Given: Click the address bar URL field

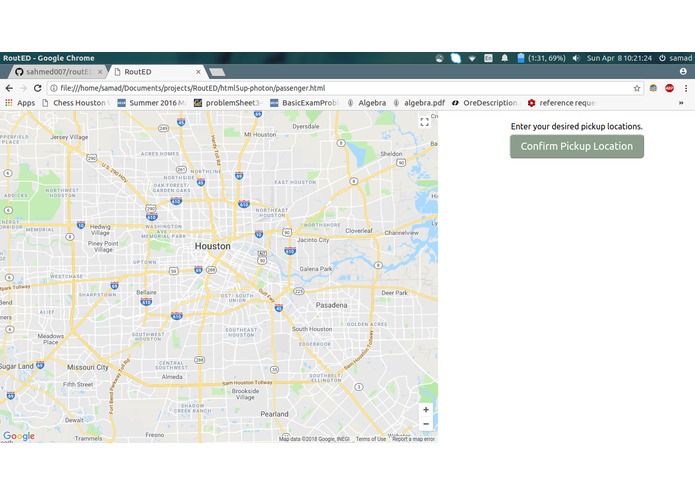Looking at the screenshot, I should click(346, 88).
